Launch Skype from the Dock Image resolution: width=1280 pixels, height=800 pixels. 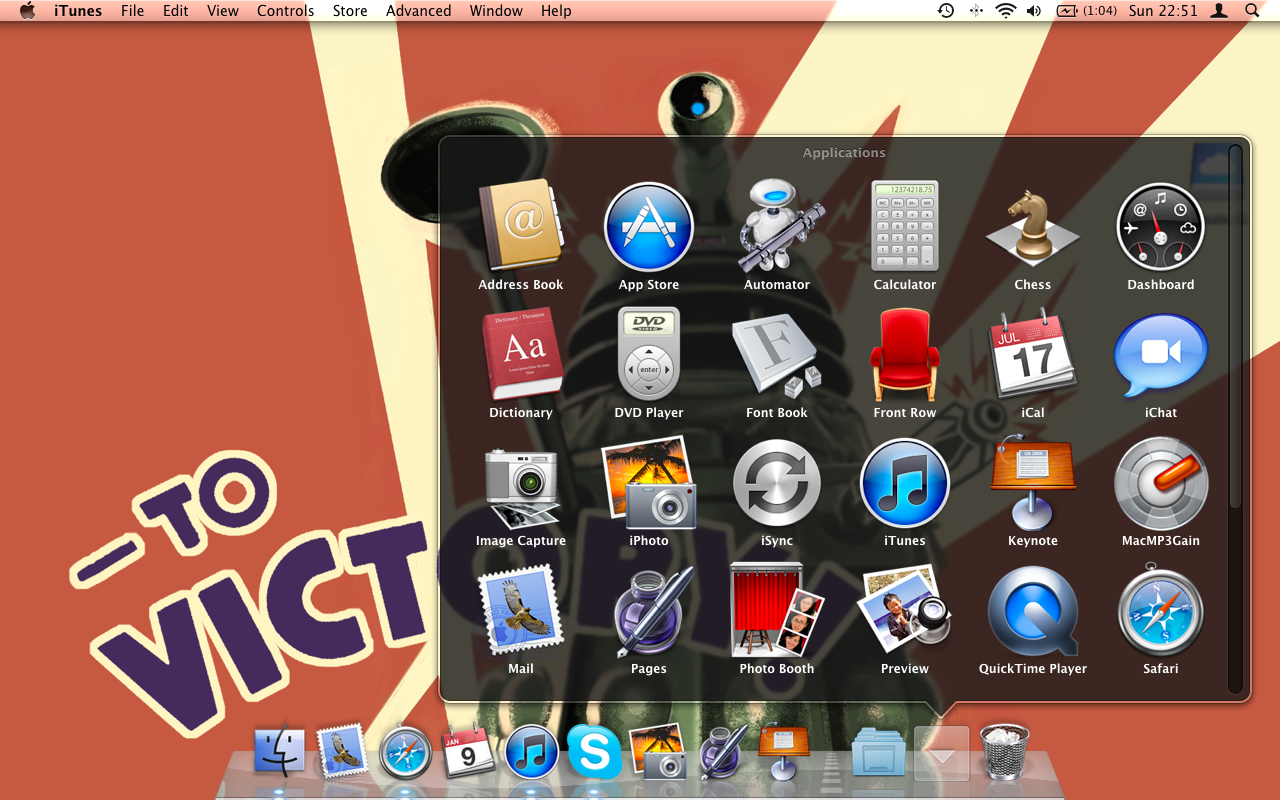click(594, 751)
